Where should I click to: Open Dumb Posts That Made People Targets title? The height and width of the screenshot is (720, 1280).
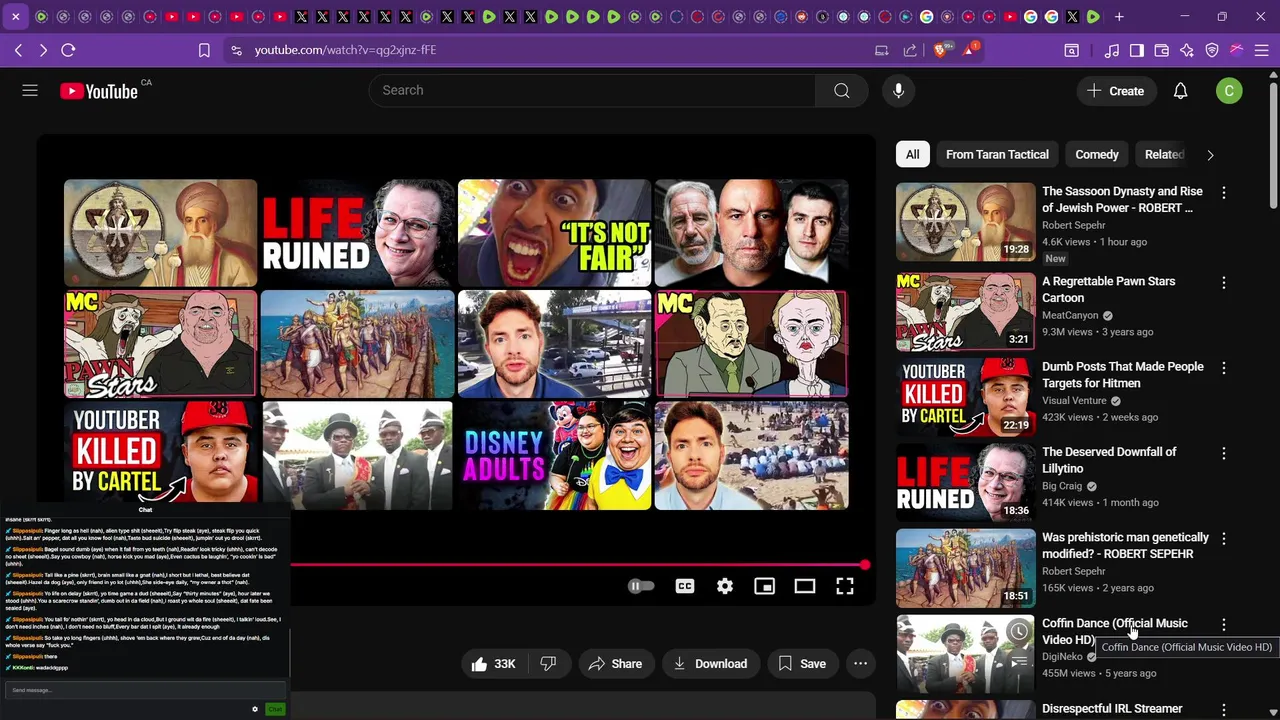[1122, 375]
